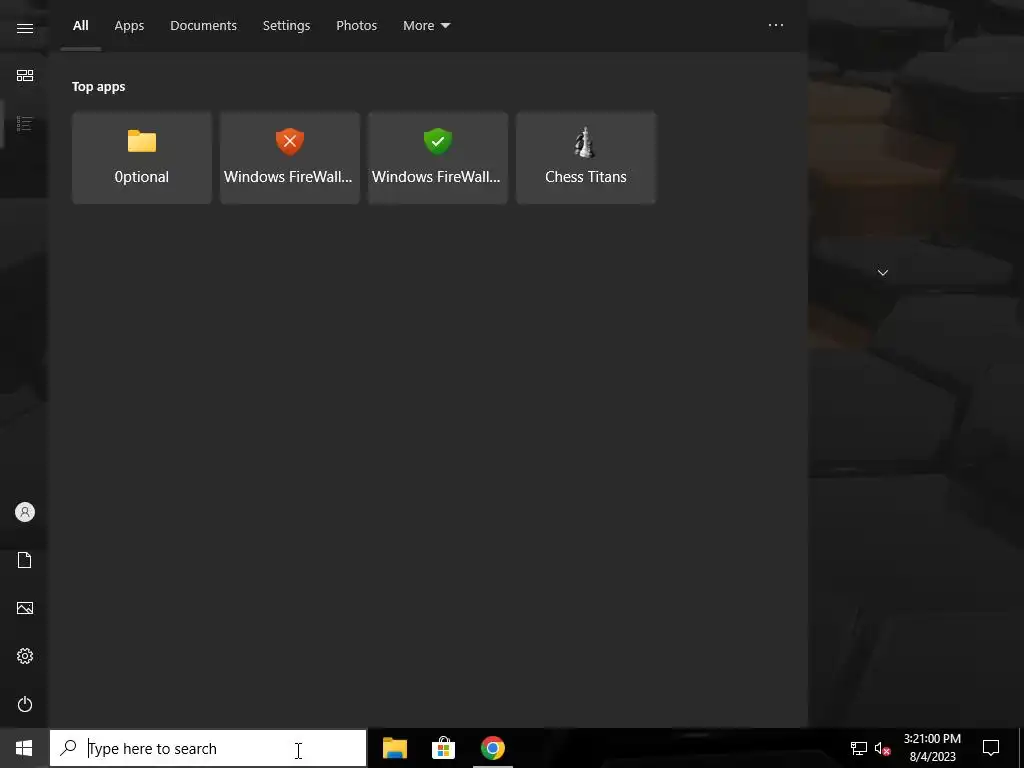
Task: Switch to the Settings search tab
Action: pyautogui.click(x=287, y=25)
